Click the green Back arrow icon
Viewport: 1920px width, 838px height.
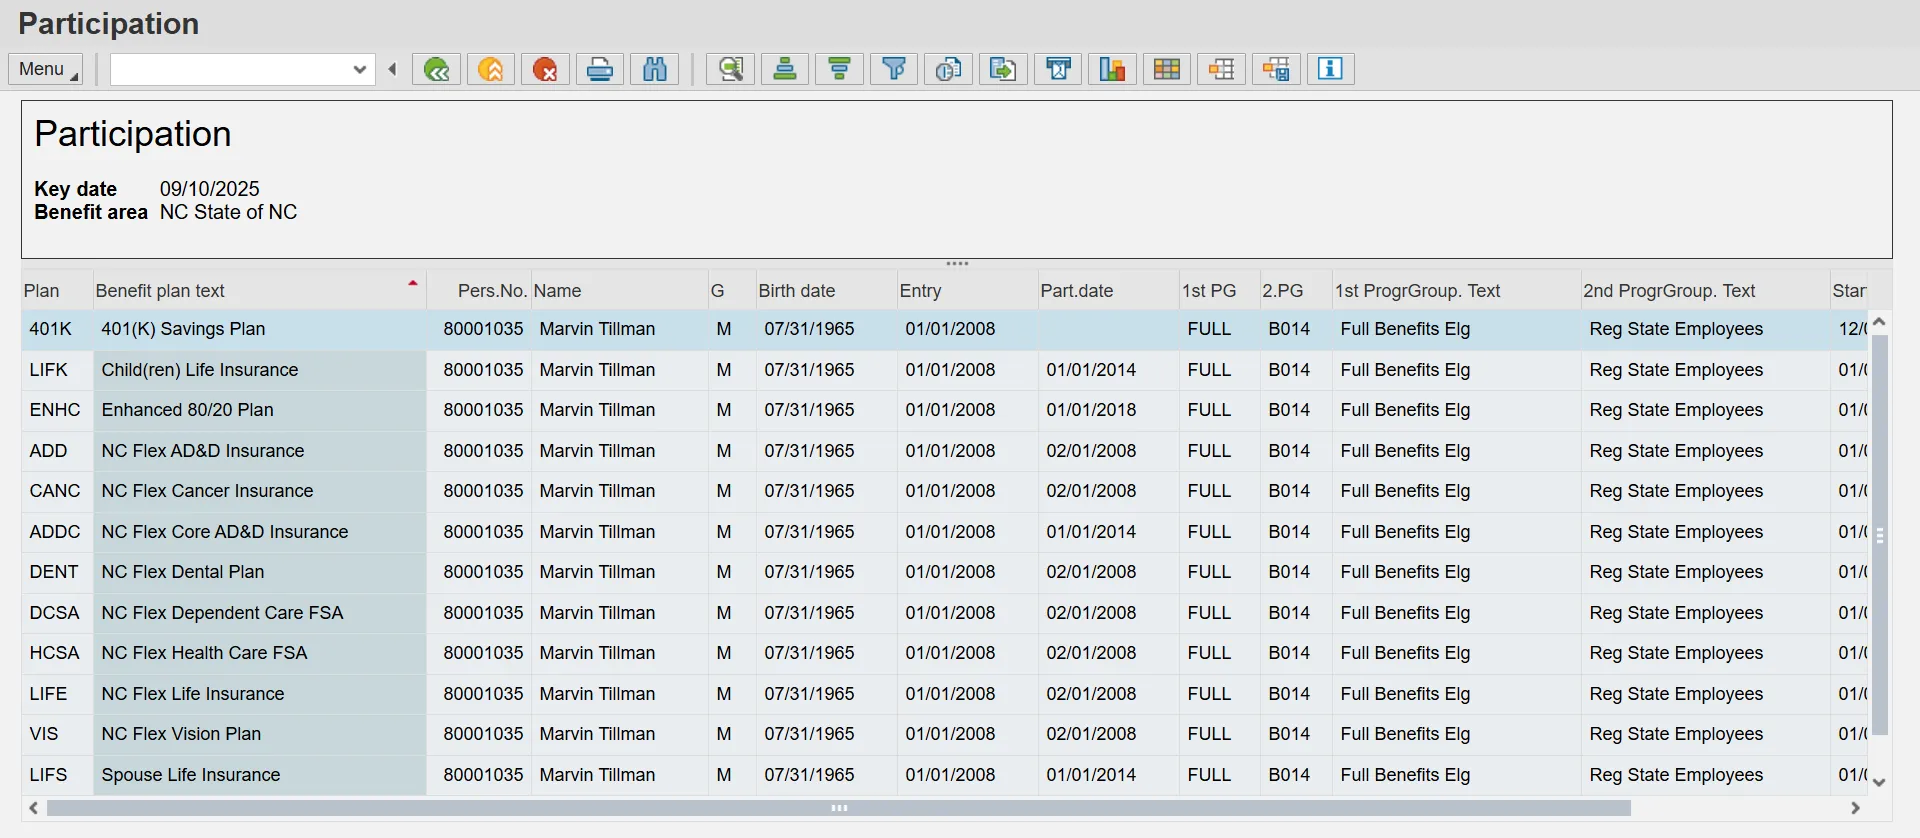point(436,69)
